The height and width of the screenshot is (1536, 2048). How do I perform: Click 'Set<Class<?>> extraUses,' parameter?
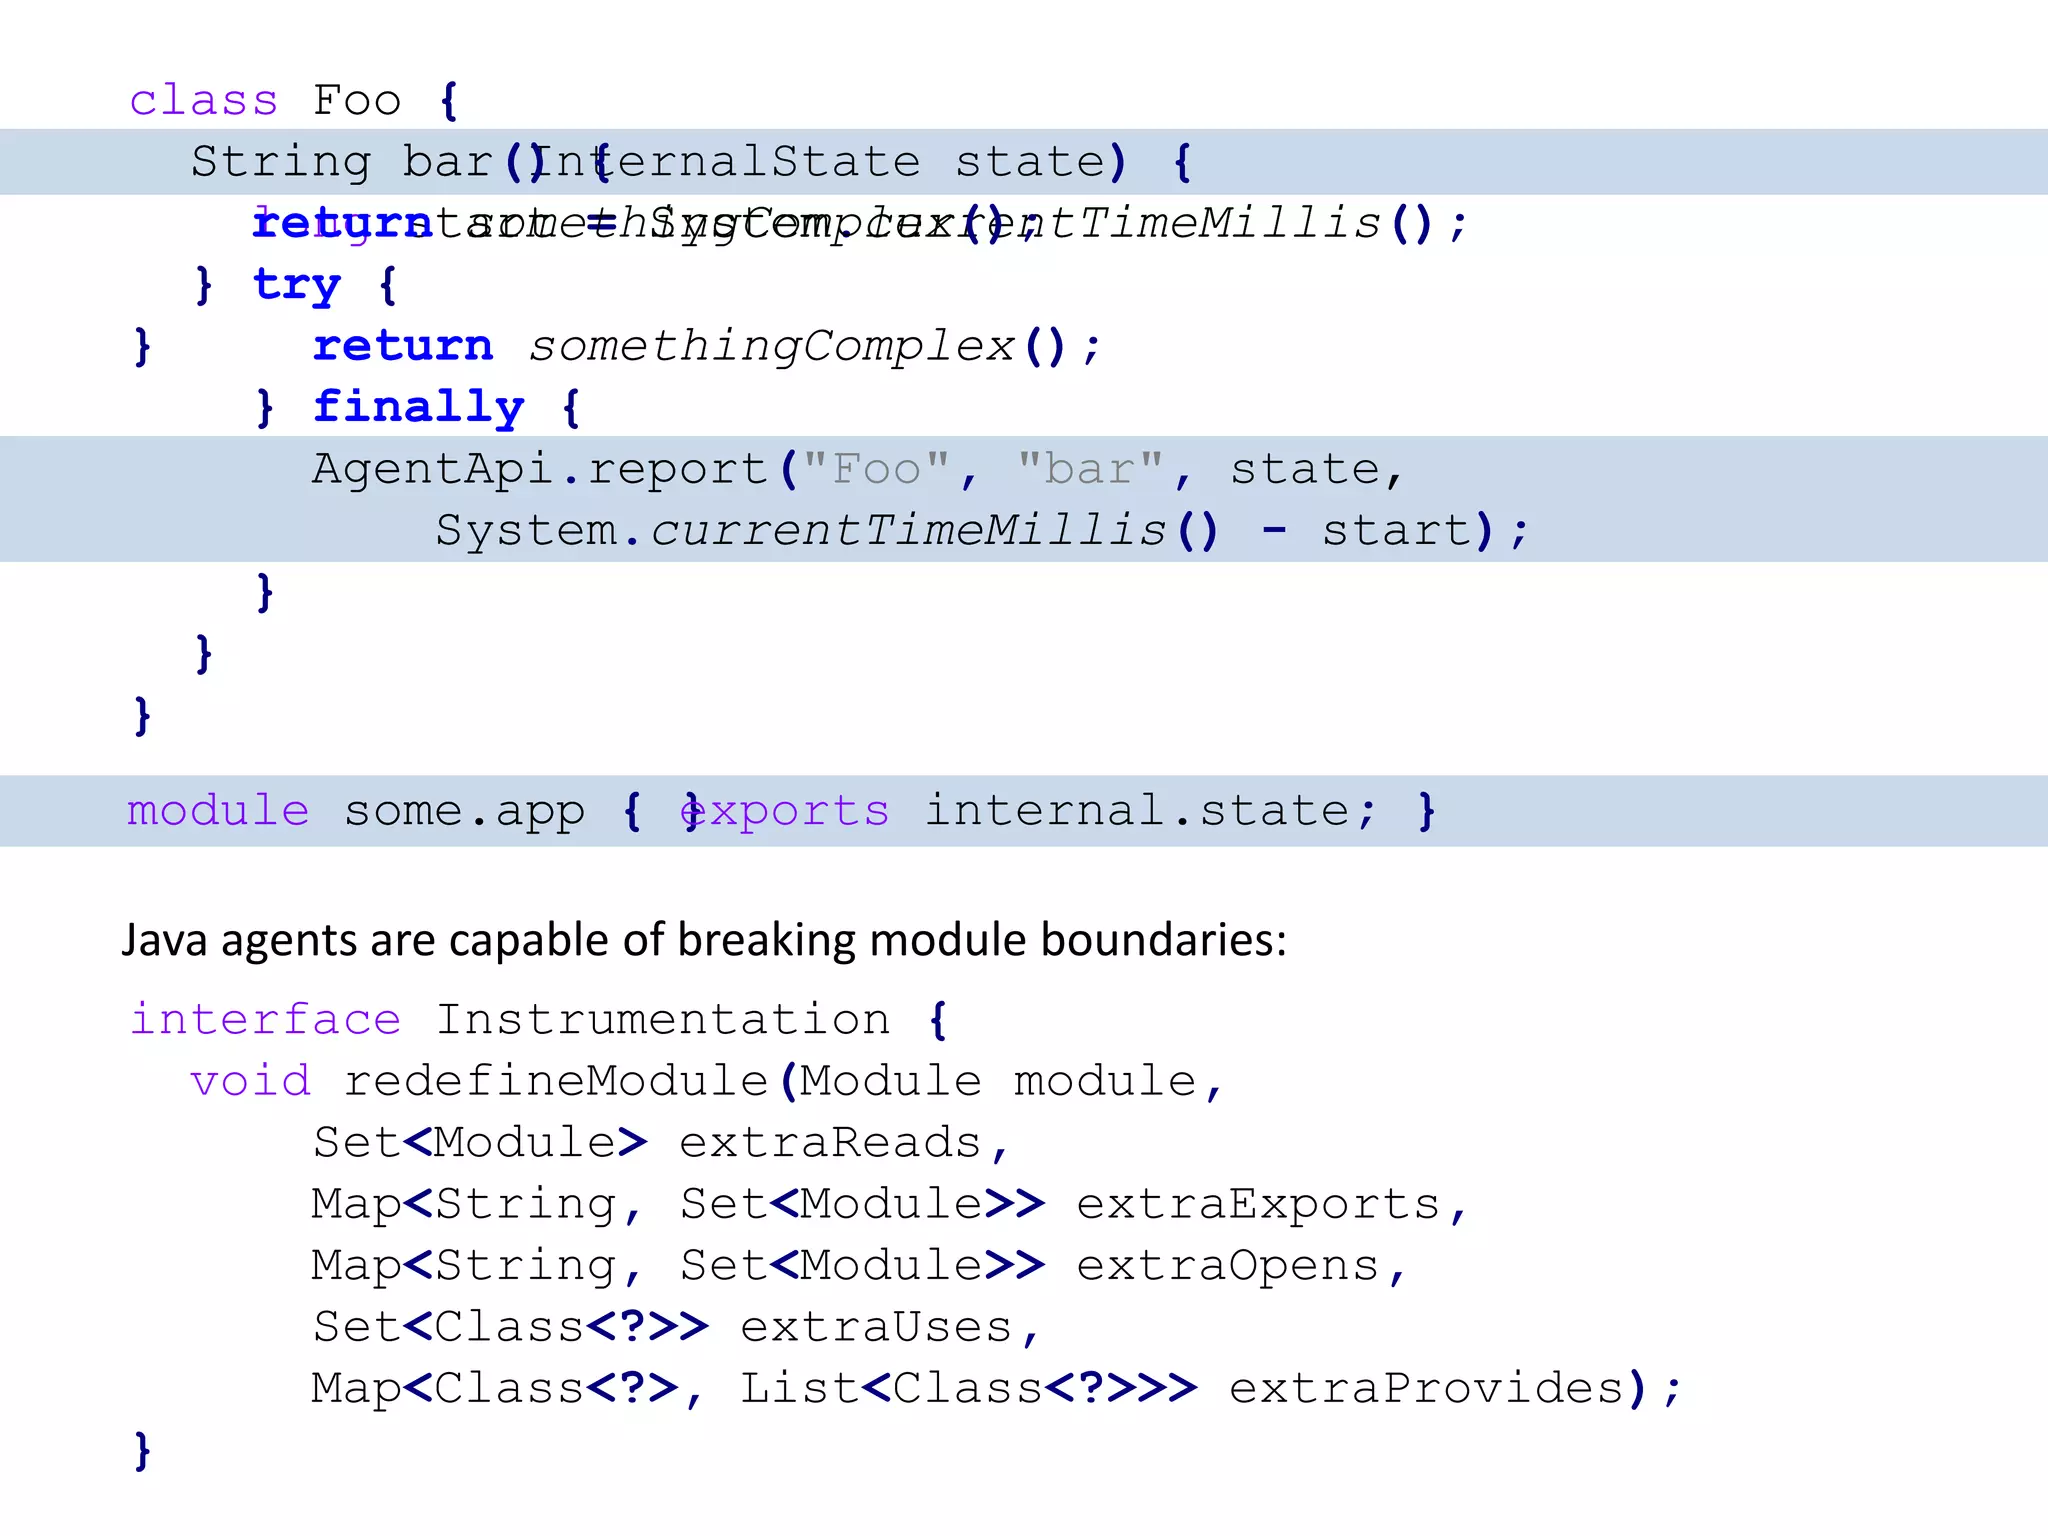pos(677,1327)
